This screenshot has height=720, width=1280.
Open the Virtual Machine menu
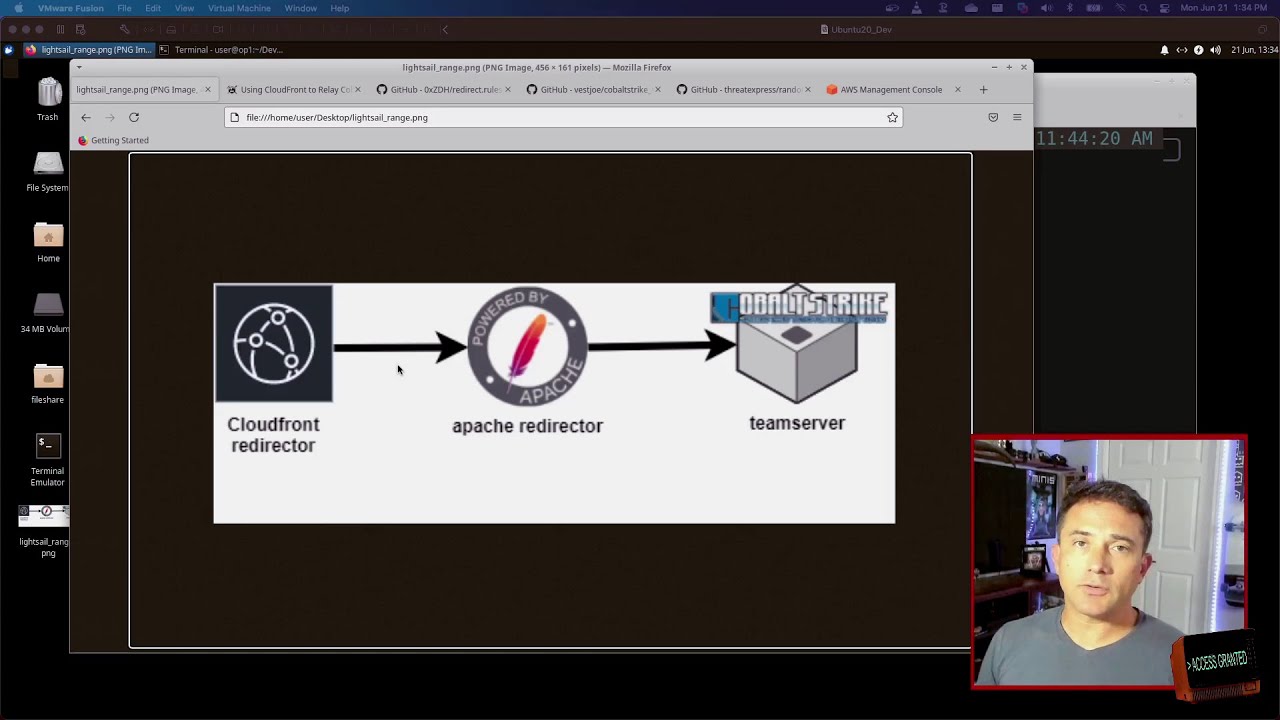(x=239, y=8)
